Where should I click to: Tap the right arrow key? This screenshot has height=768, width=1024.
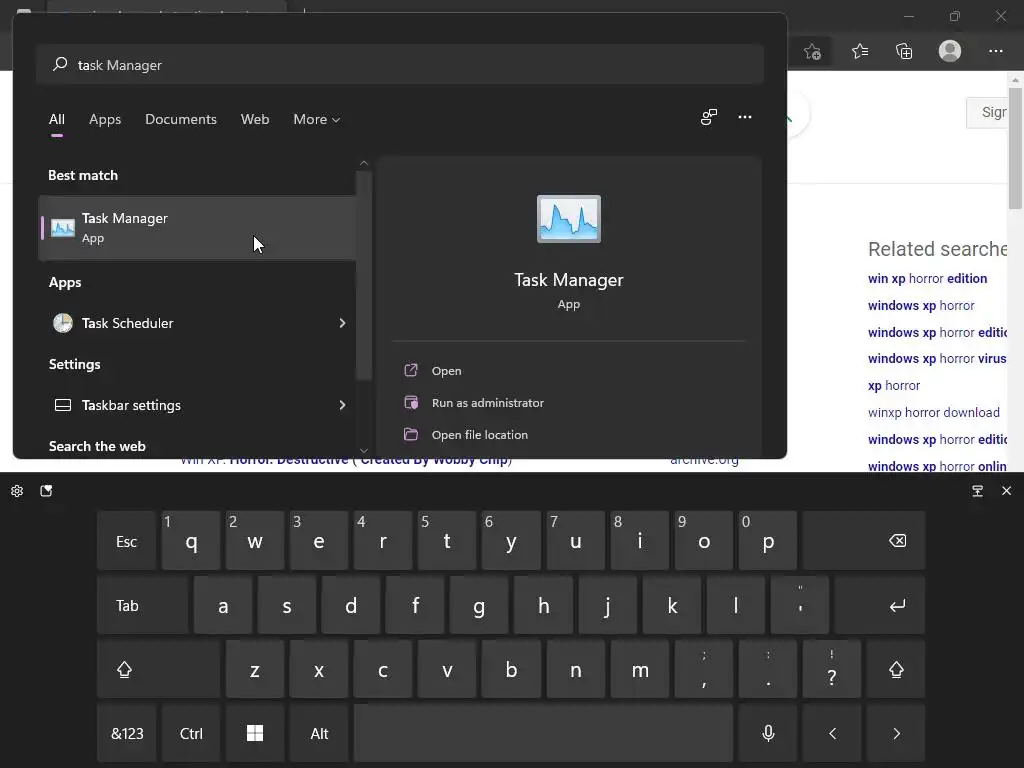[x=896, y=733]
